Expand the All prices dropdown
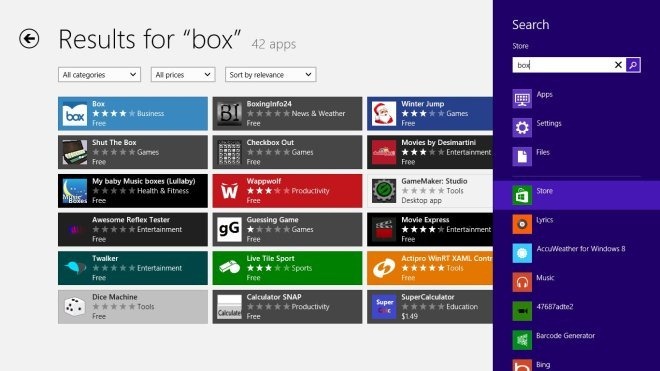 [x=183, y=75]
